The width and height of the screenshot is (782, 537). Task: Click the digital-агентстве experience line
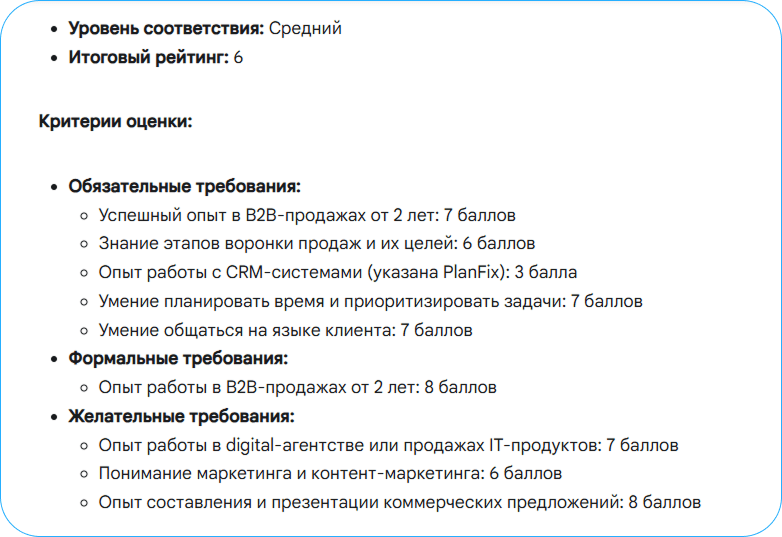[388, 445]
